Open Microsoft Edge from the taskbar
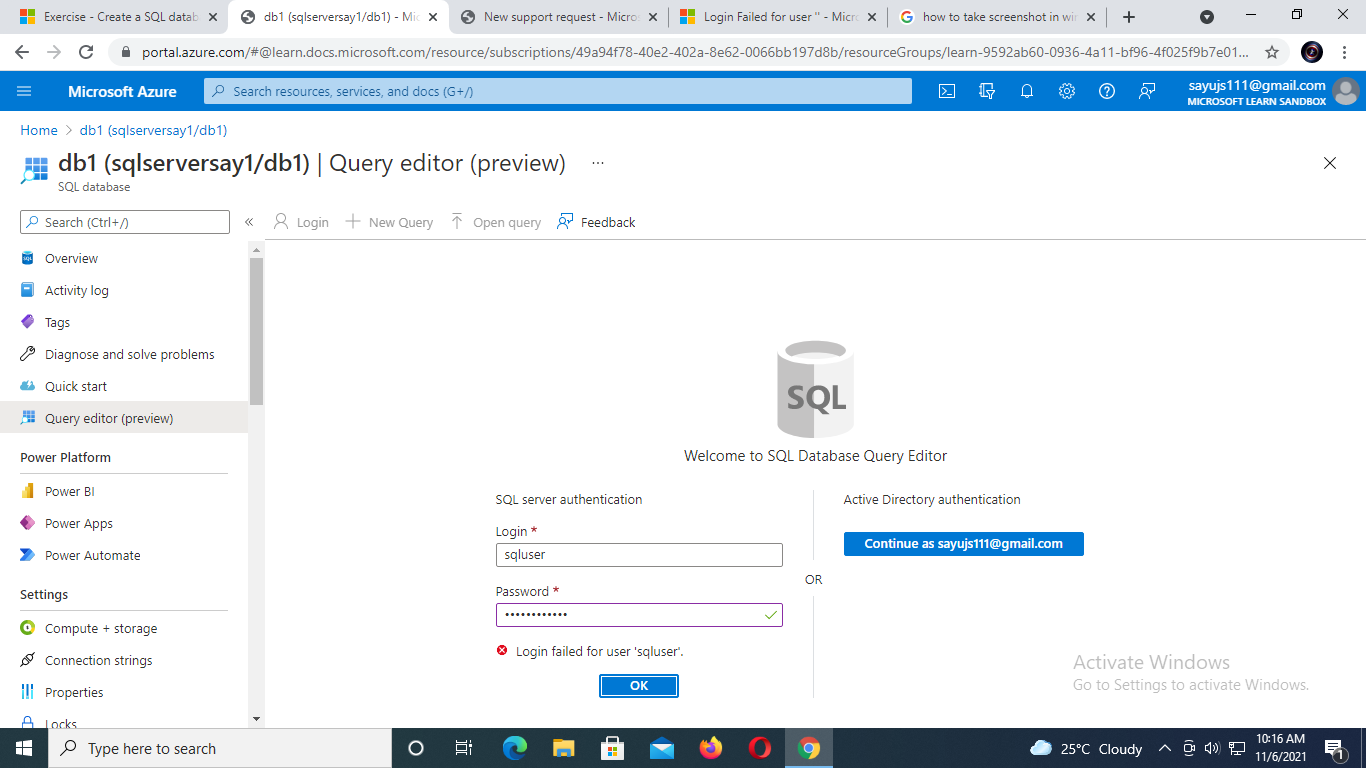The height and width of the screenshot is (768, 1366). click(x=515, y=748)
